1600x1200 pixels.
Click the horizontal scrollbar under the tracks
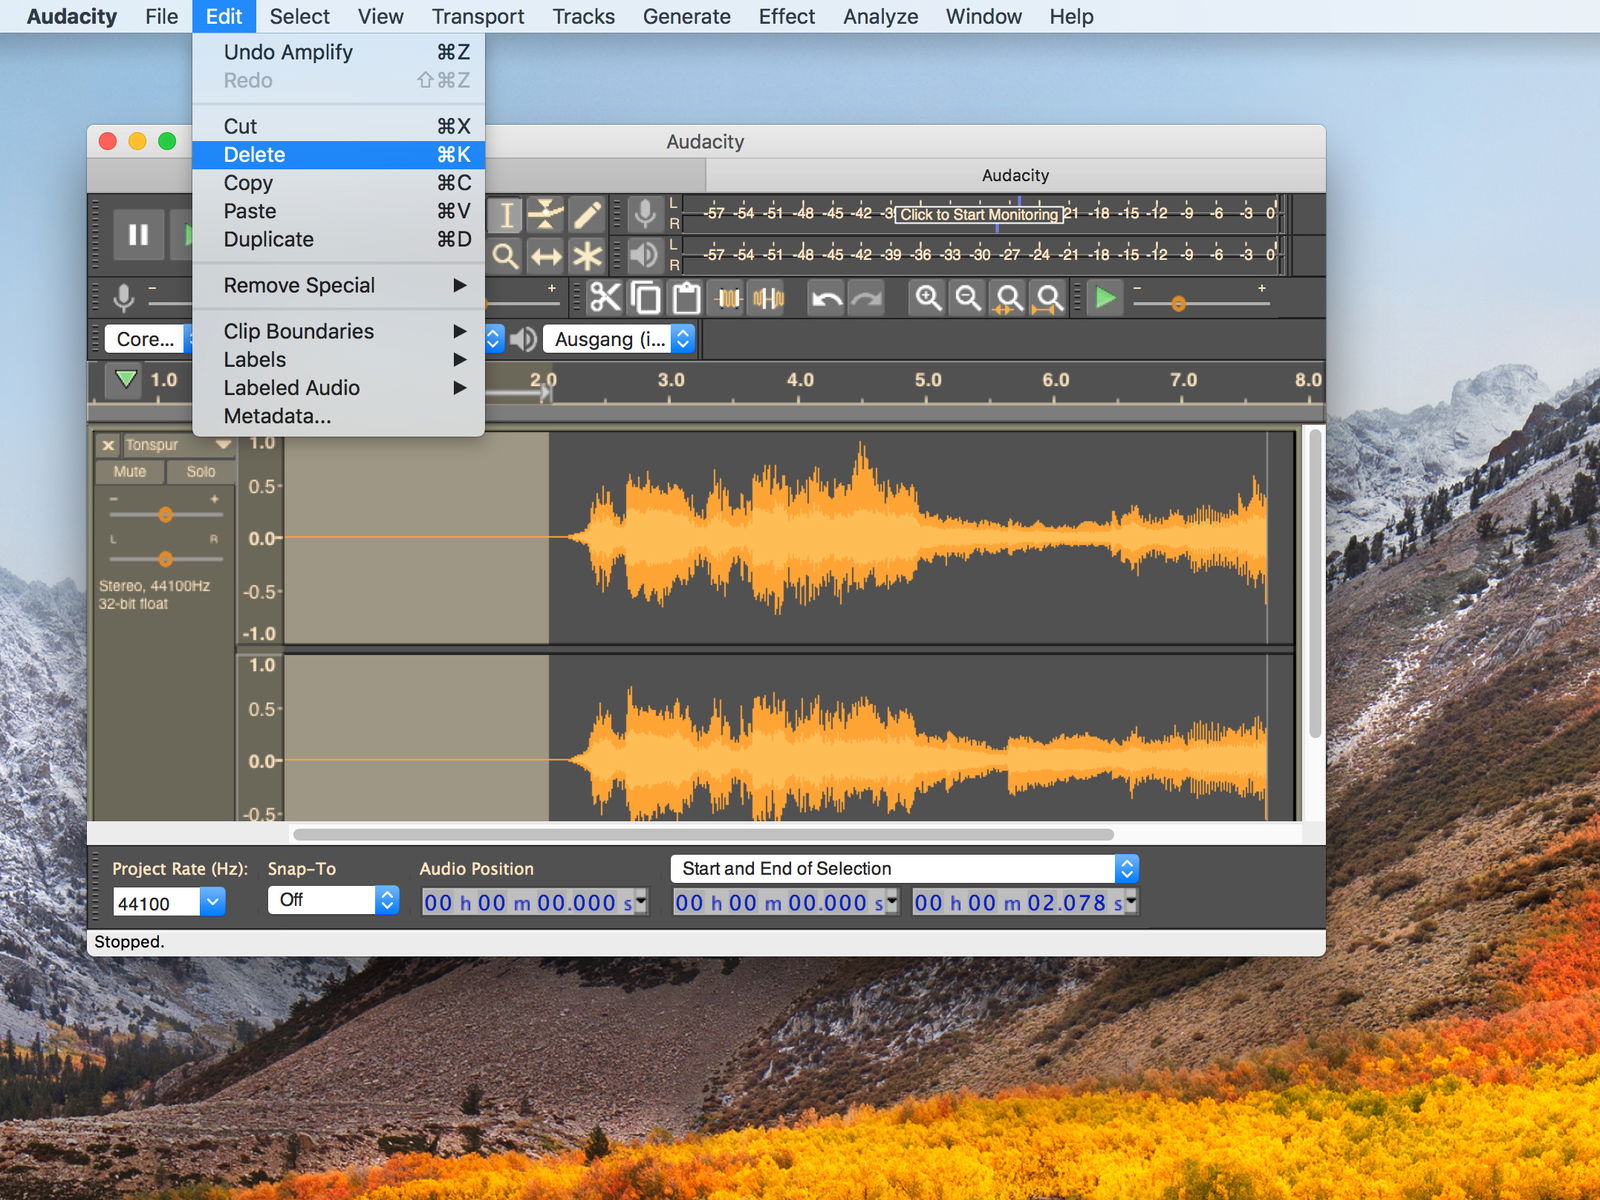tap(703, 834)
